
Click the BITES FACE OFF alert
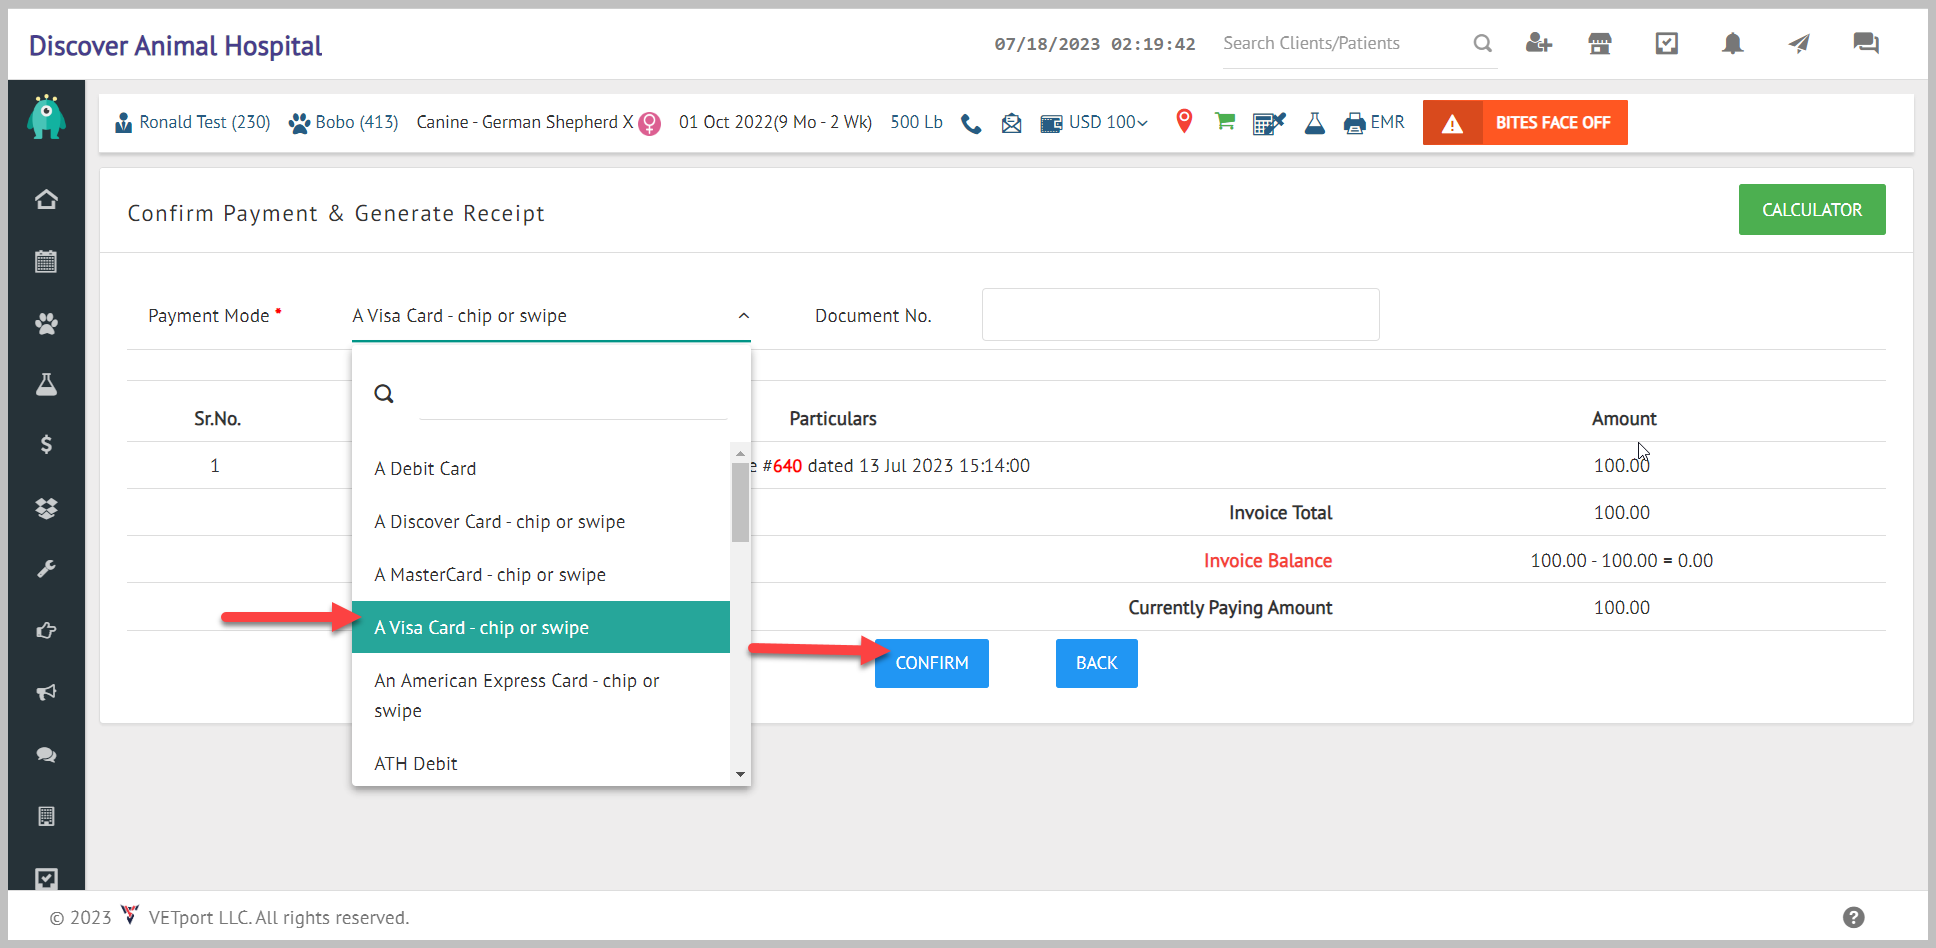[x=1524, y=123]
